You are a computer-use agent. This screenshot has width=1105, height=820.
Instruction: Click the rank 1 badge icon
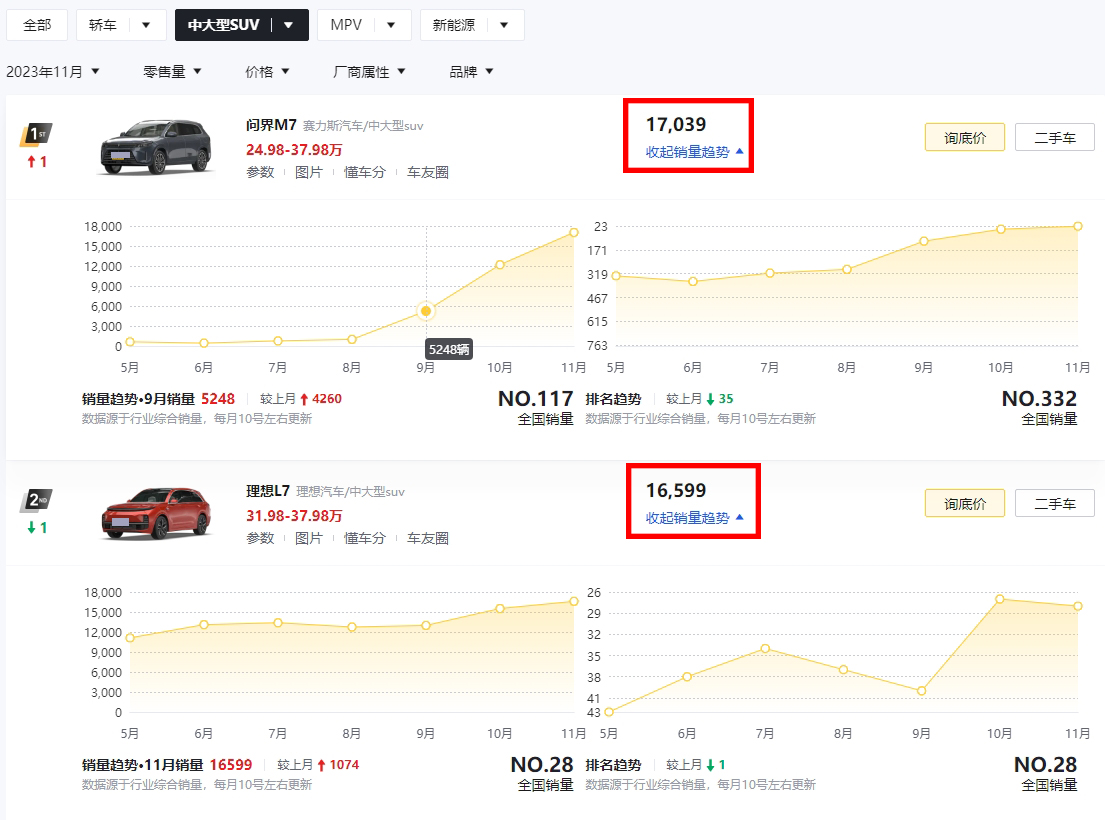(x=36, y=134)
